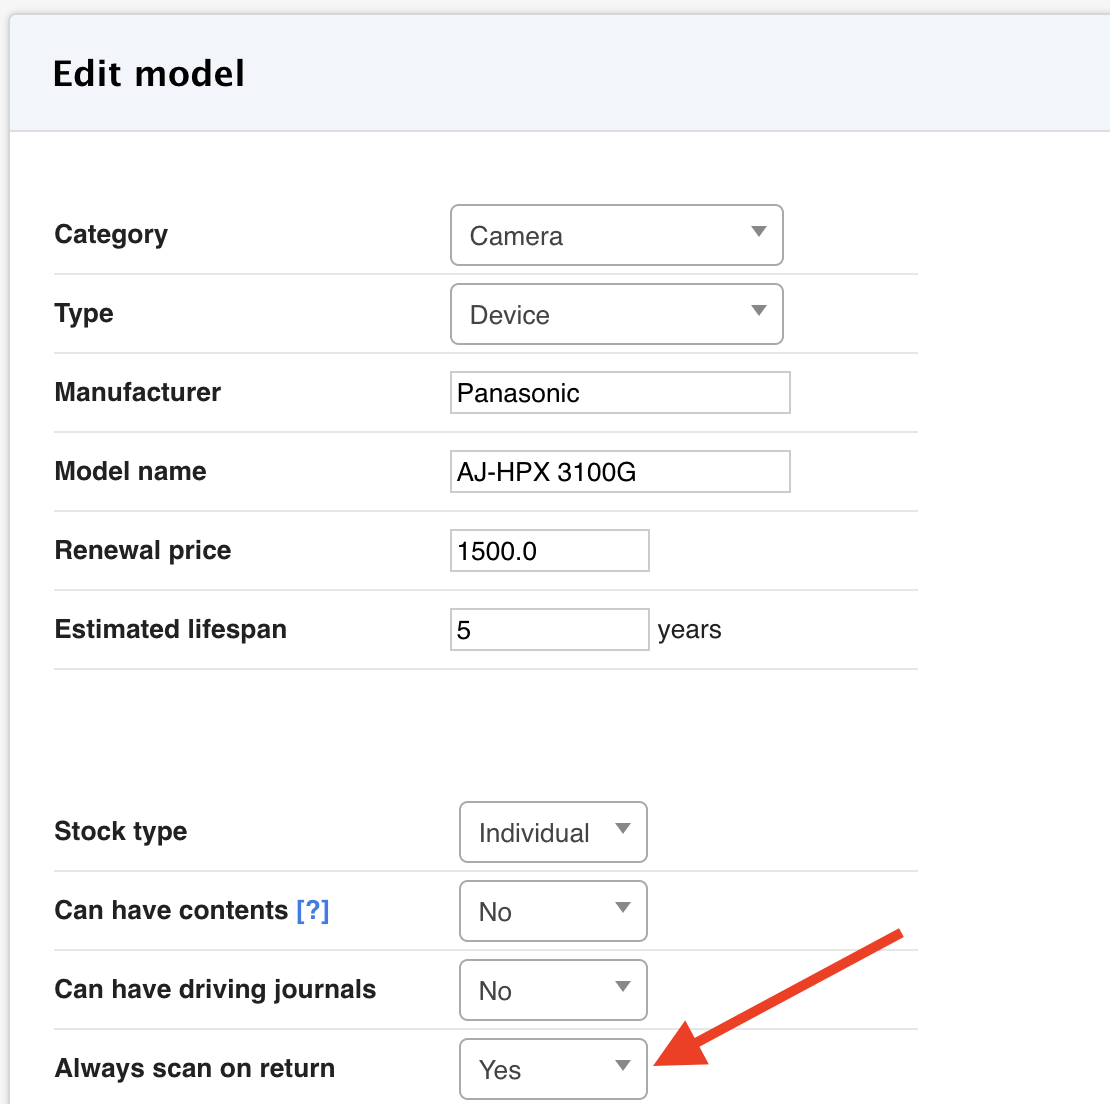
Task: Click the Stock type label
Action: 121,831
